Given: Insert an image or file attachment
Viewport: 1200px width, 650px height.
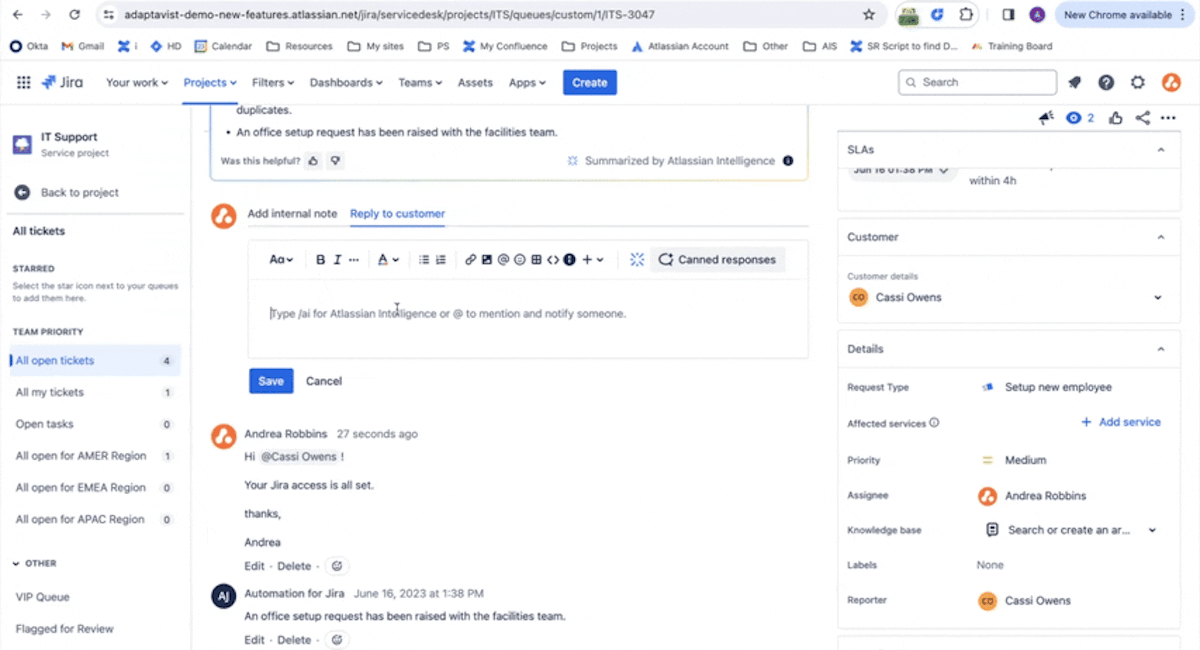Looking at the screenshot, I should pos(487,260).
